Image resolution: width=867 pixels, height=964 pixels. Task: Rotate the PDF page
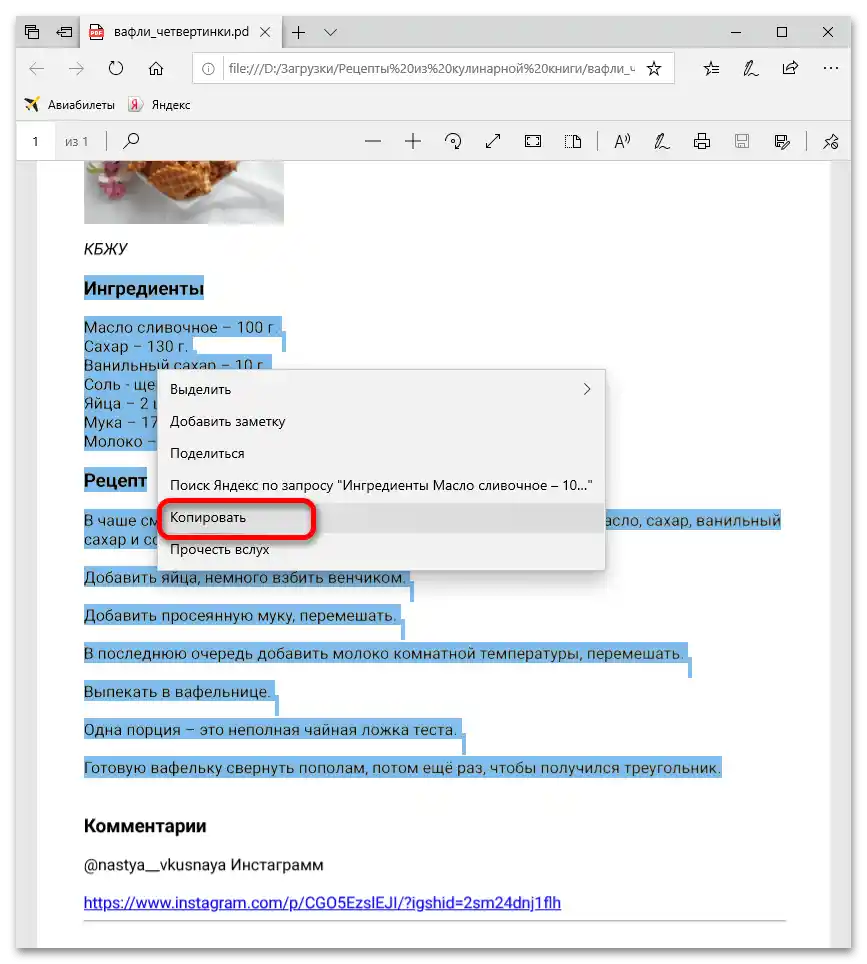[x=453, y=141]
